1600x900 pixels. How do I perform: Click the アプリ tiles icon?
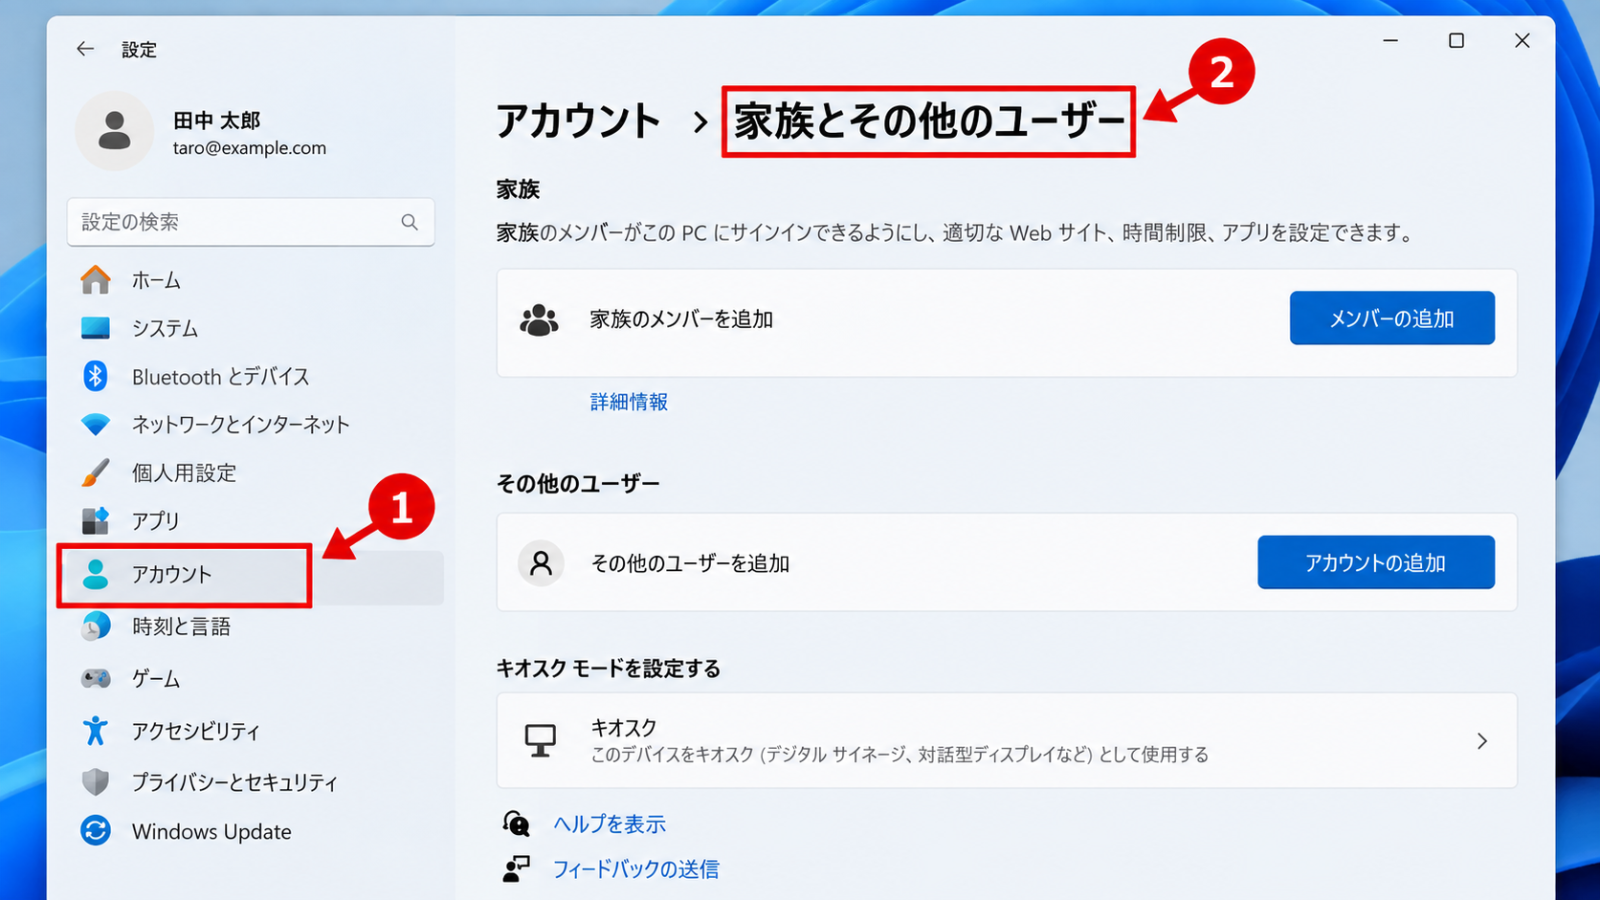96,520
